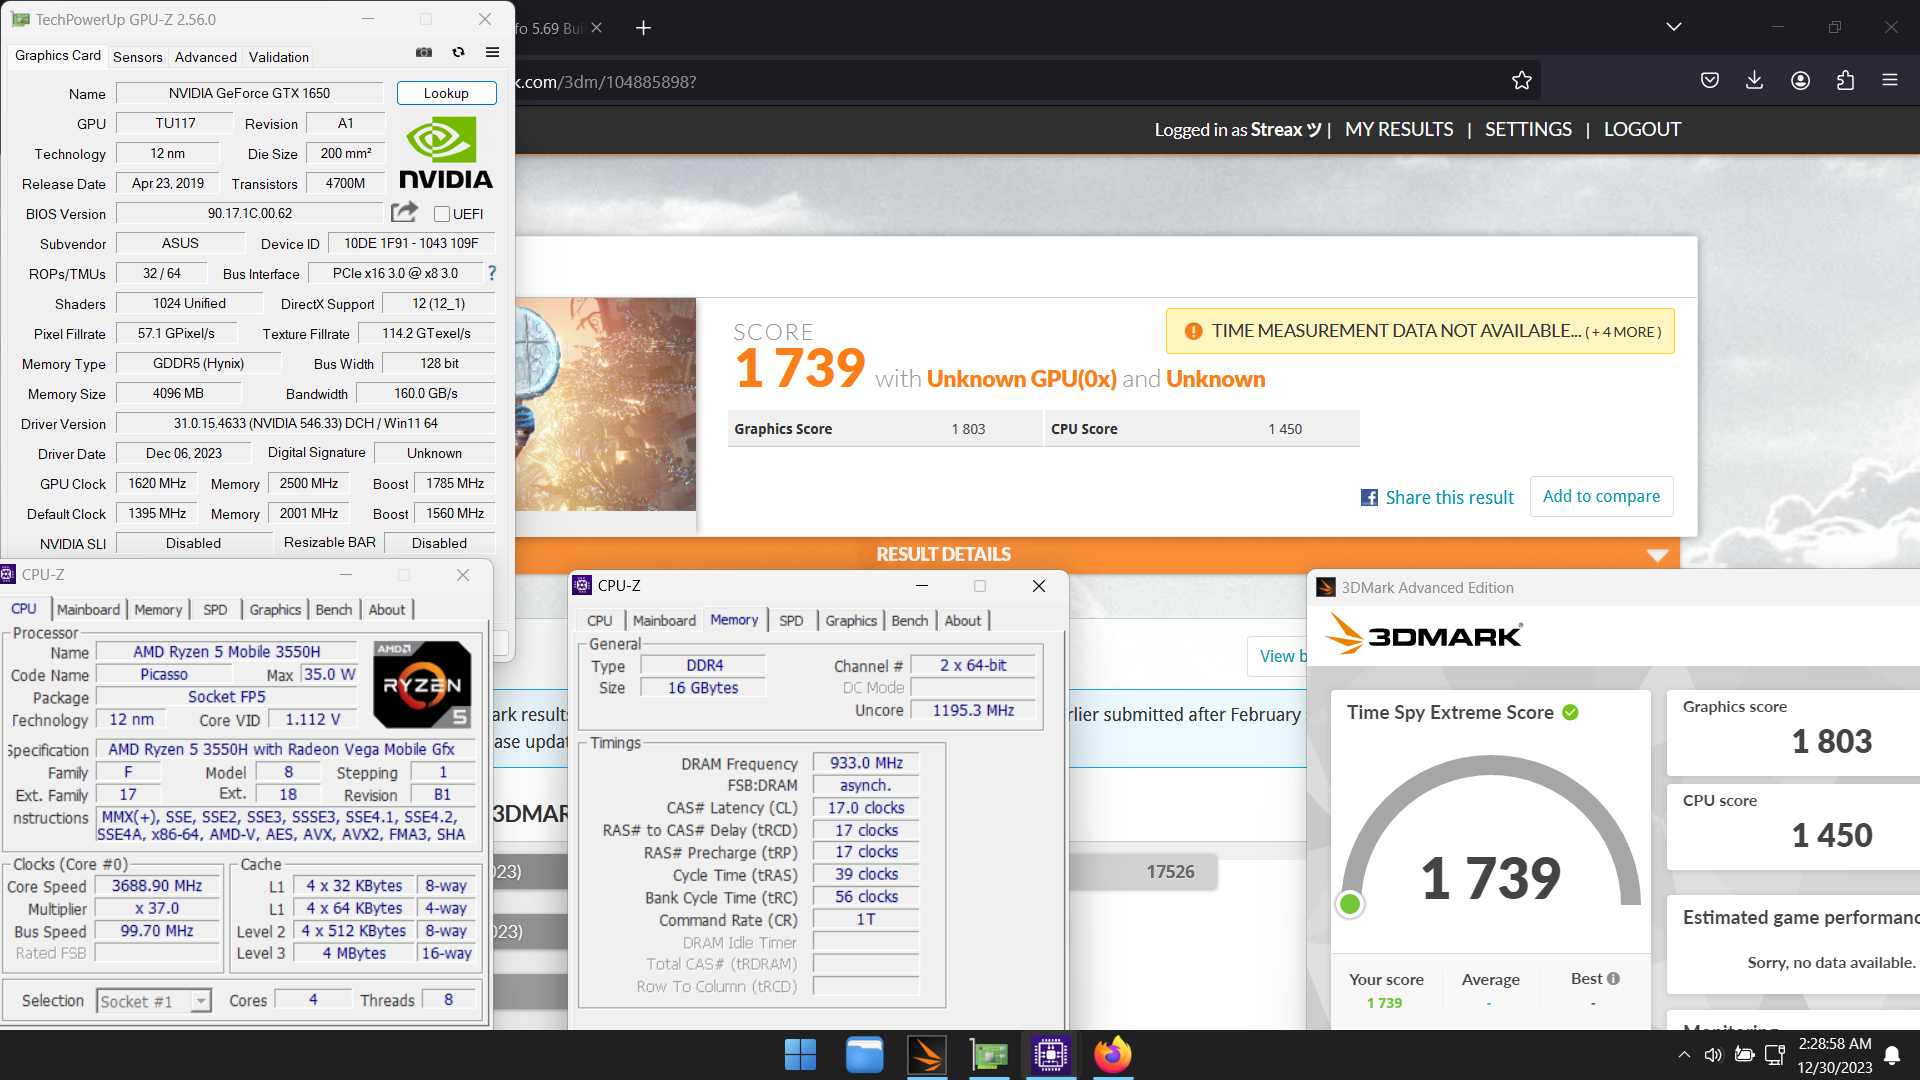Open Graphics tab in Memory CPU-Z window
1920x1080 pixels.
pos(851,620)
